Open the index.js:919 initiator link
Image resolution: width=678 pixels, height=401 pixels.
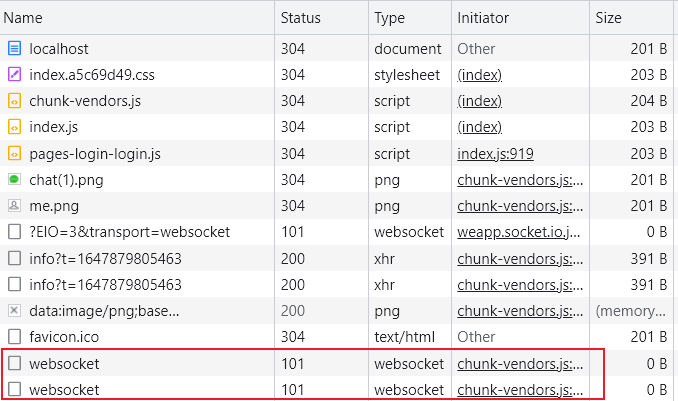(x=495, y=154)
